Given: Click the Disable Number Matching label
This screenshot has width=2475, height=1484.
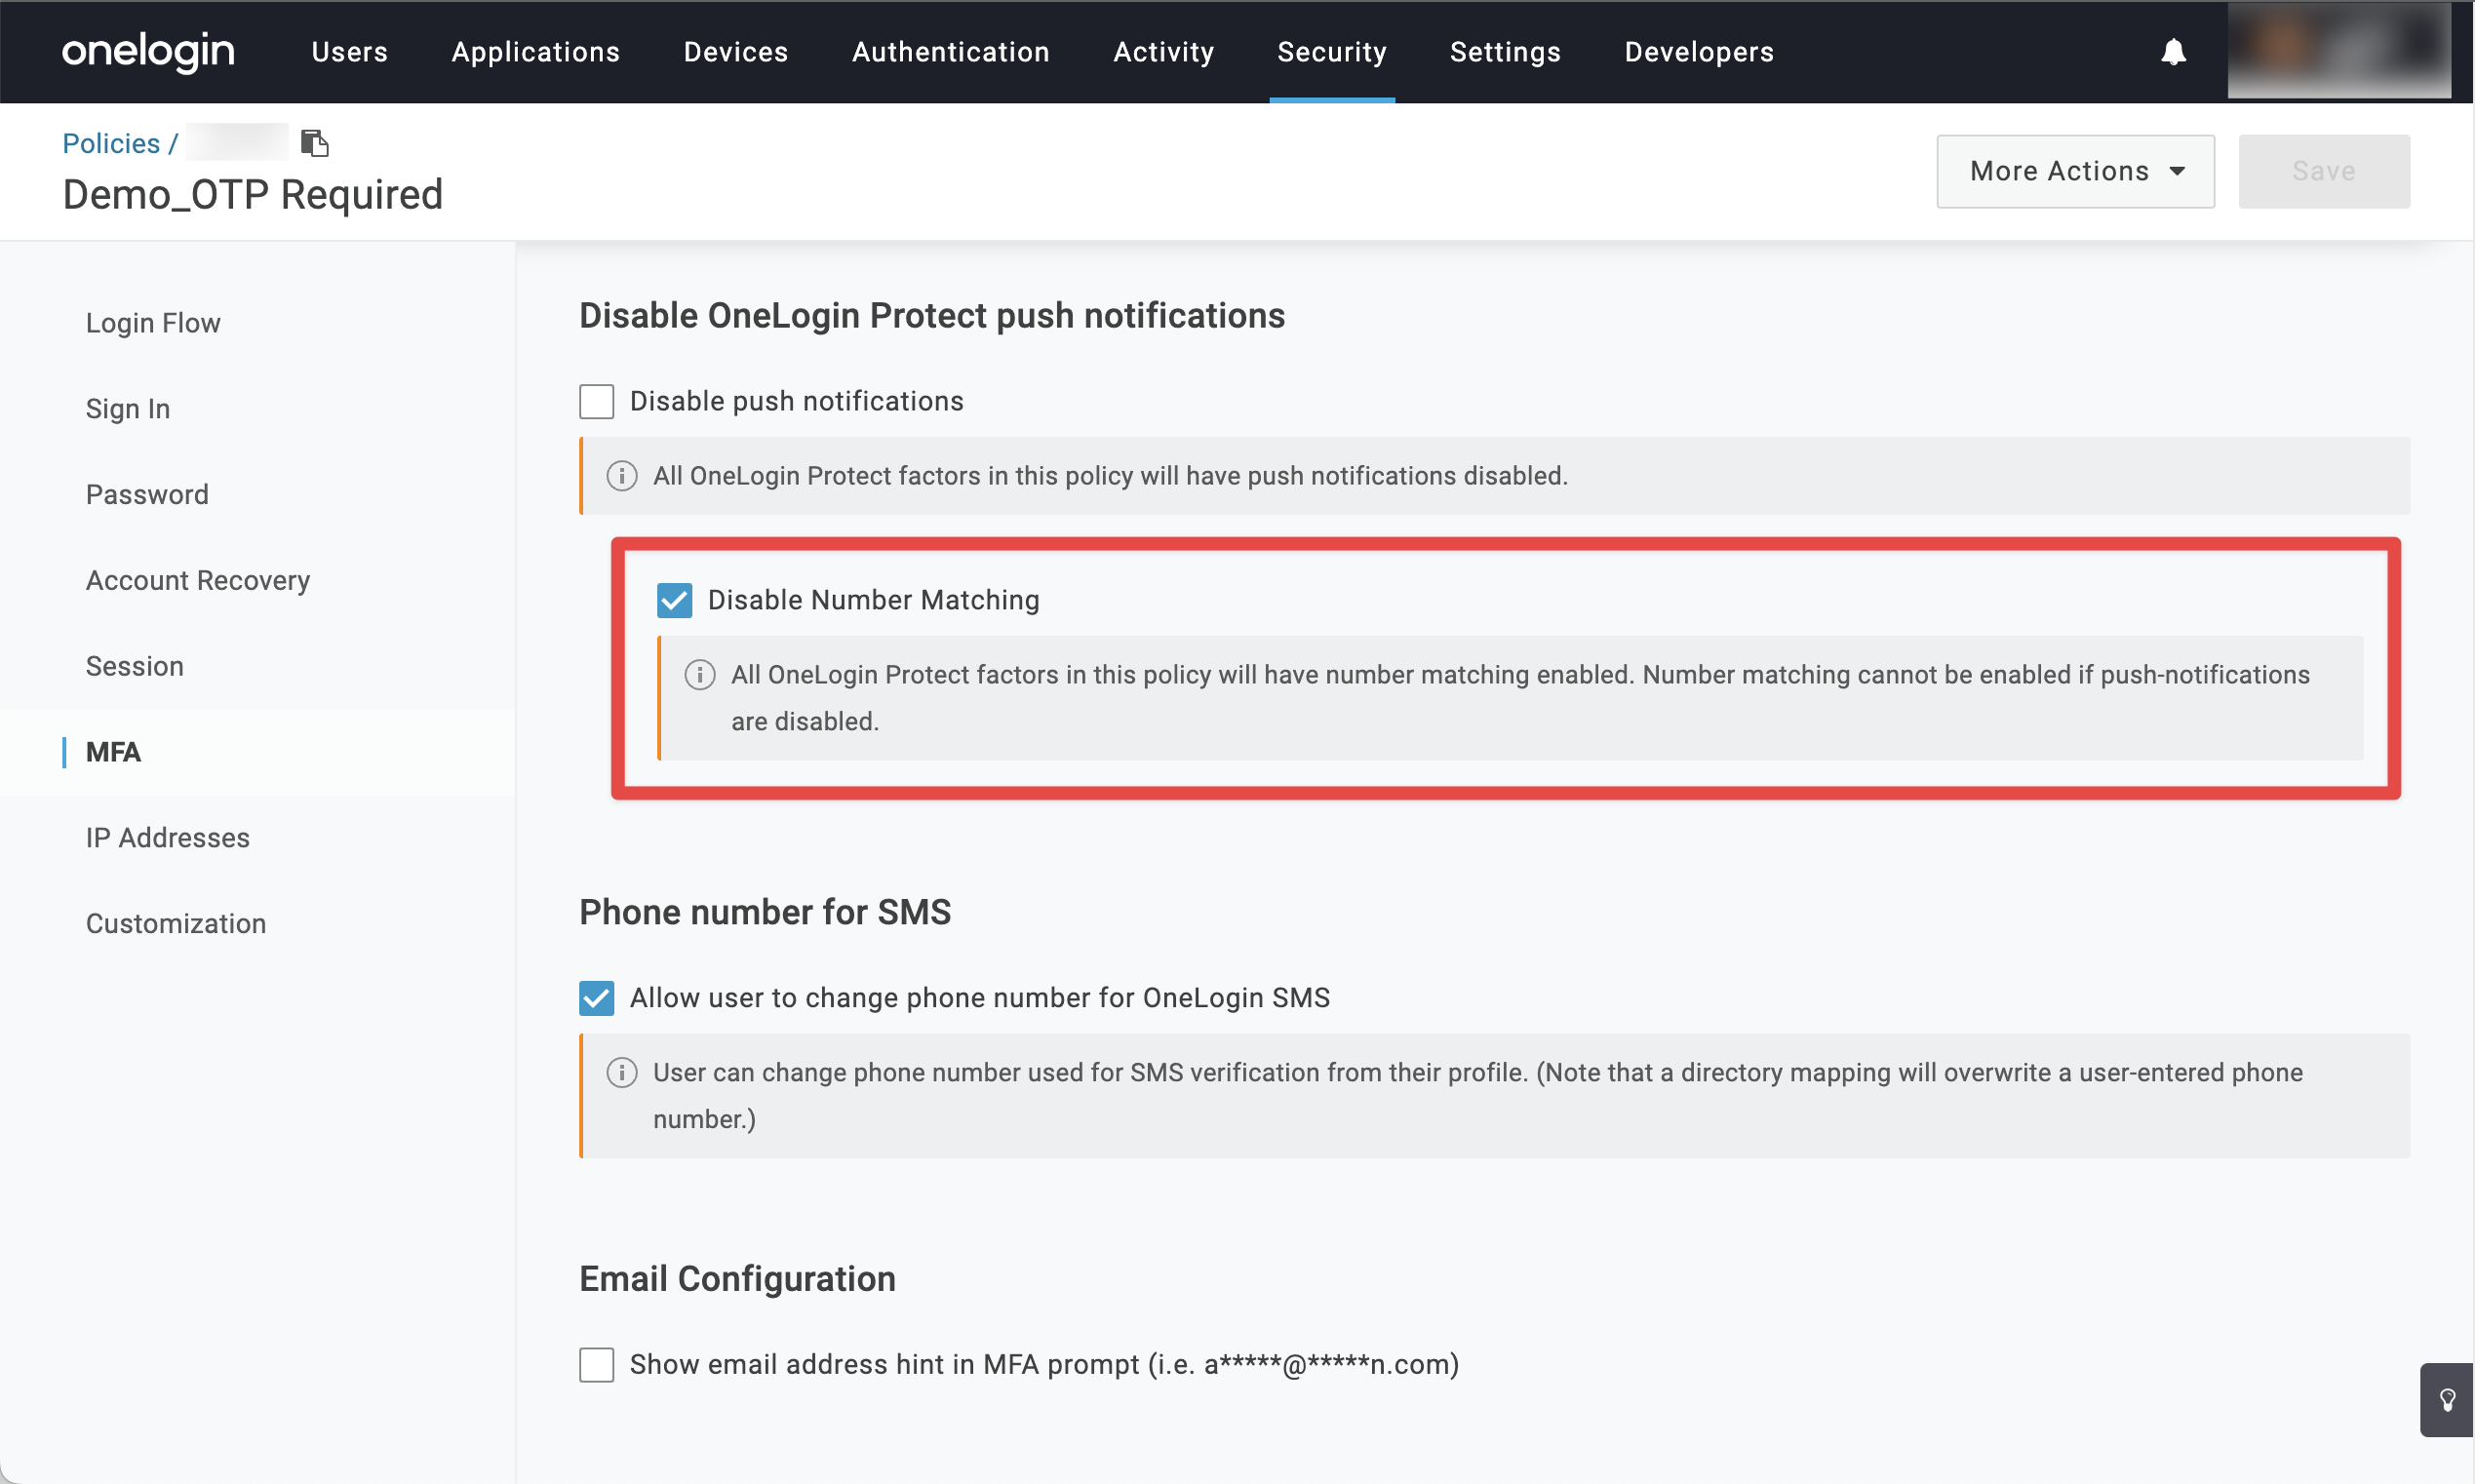Looking at the screenshot, I should (x=873, y=600).
